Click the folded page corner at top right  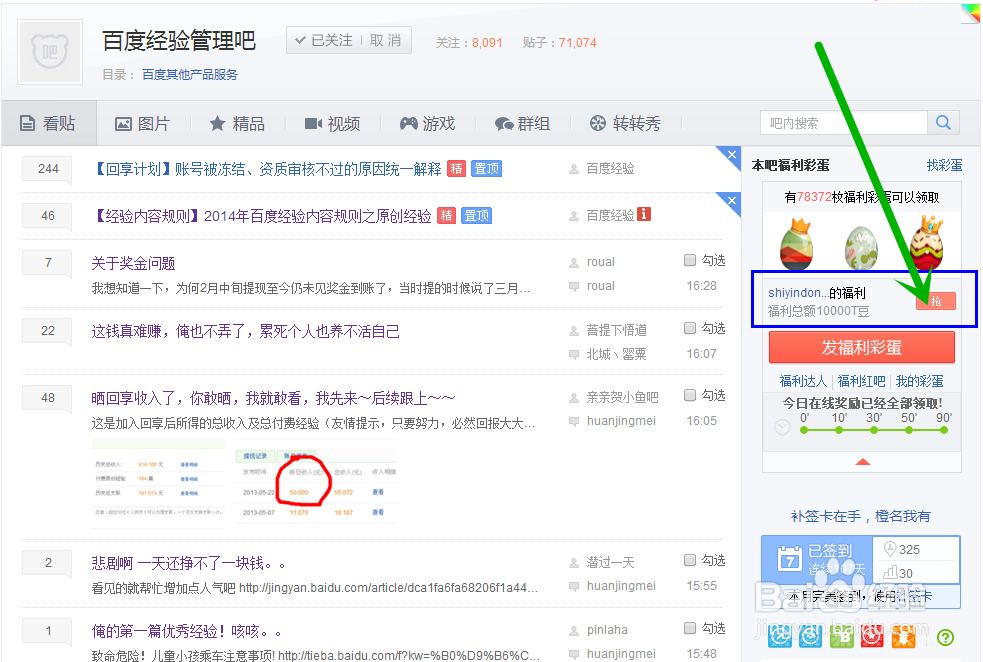click(970, 13)
